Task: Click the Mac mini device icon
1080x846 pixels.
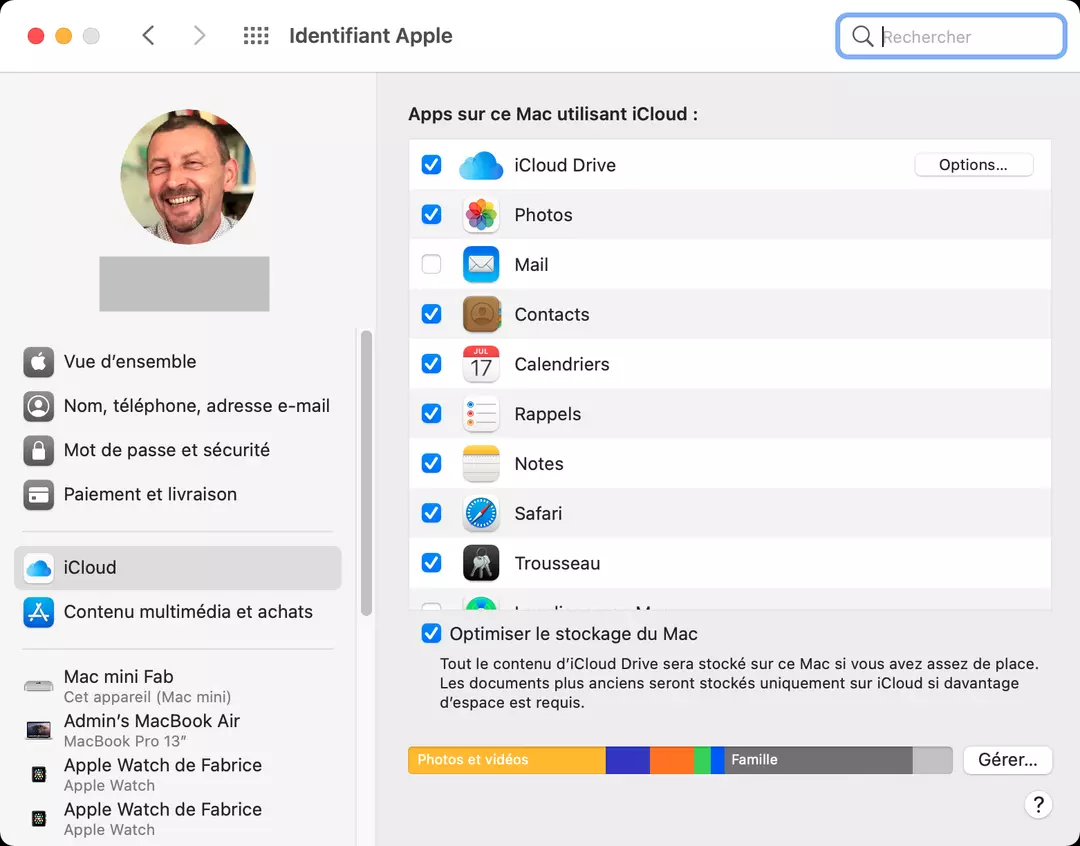Action: coord(39,686)
